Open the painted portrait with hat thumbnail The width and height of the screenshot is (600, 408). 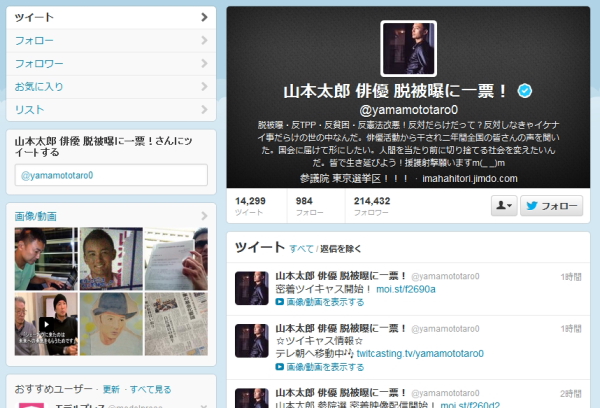pyautogui.click(x=111, y=324)
